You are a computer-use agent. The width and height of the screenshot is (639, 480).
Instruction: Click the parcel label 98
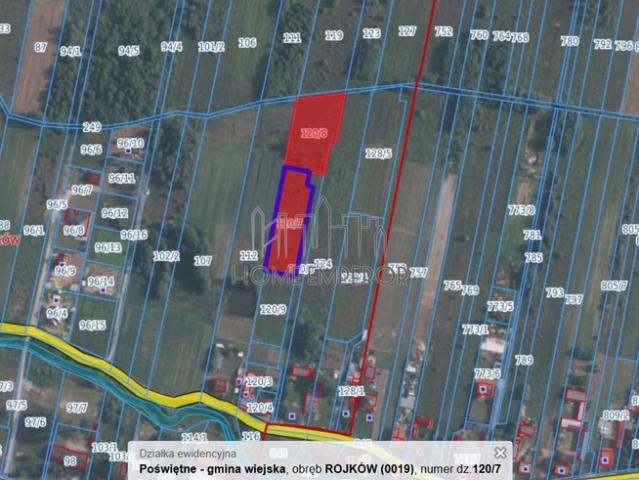[71, 461]
